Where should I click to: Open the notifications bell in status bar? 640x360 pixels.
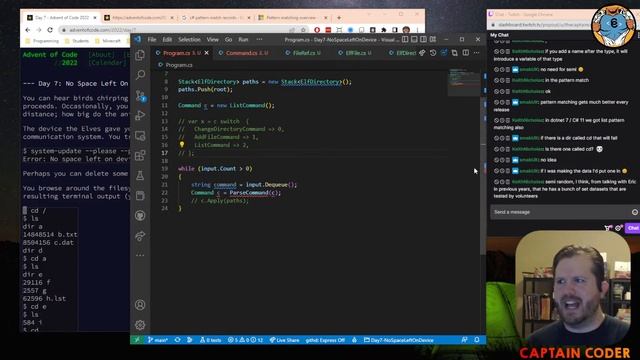coord(477,340)
